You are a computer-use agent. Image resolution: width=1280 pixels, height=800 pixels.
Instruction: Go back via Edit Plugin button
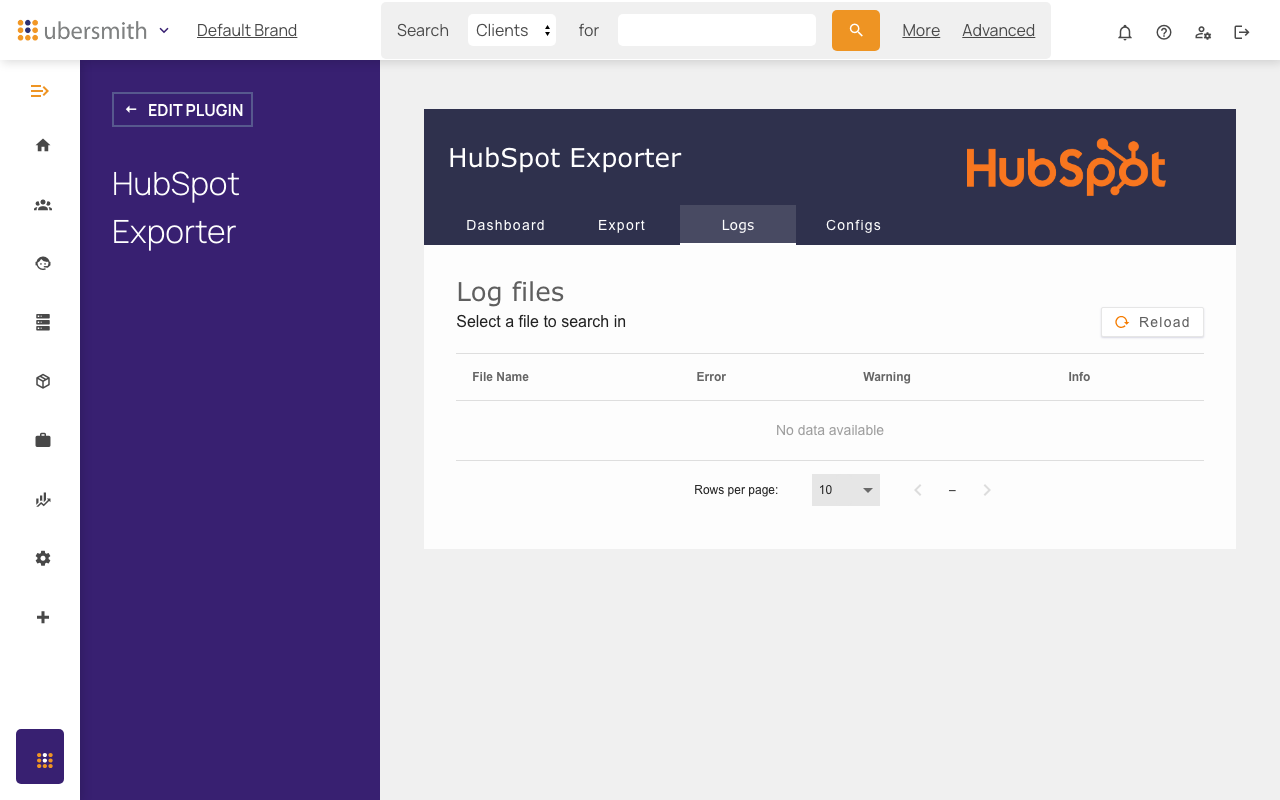(x=182, y=110)
